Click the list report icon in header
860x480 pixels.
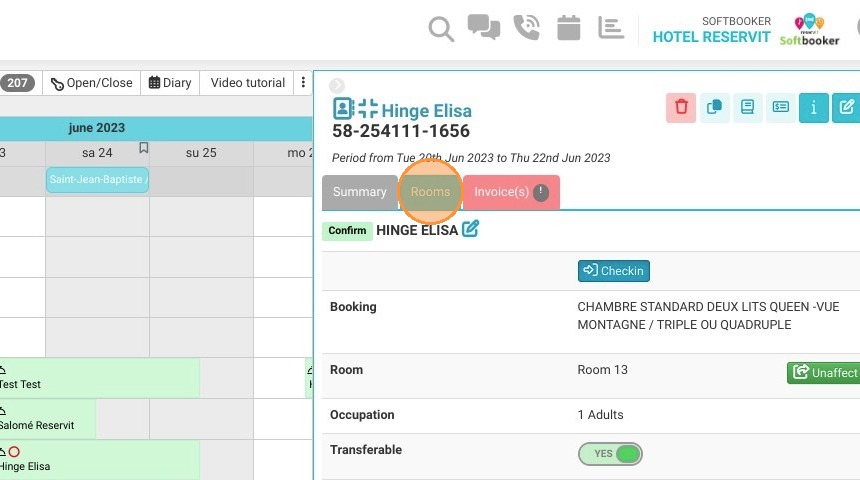tap(611, 27)
